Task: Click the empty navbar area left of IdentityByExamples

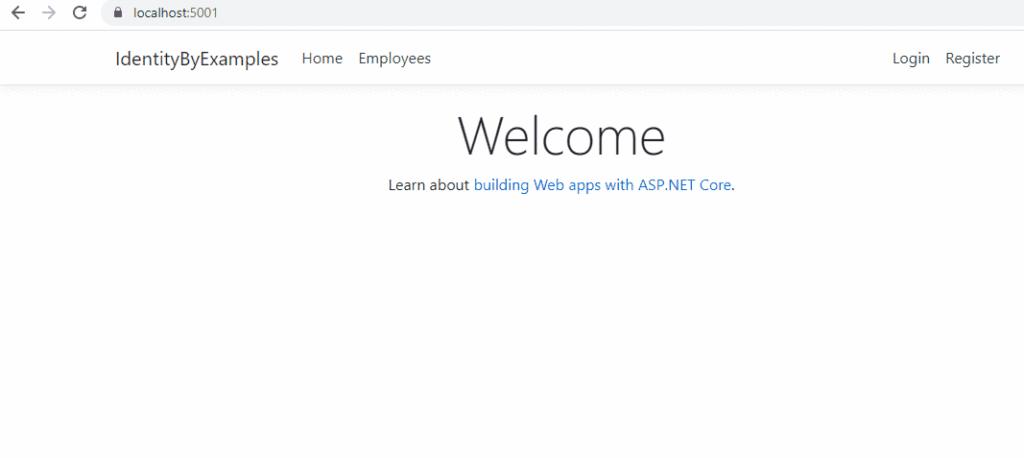Action: pyautogui.click(x=55, y=58)
